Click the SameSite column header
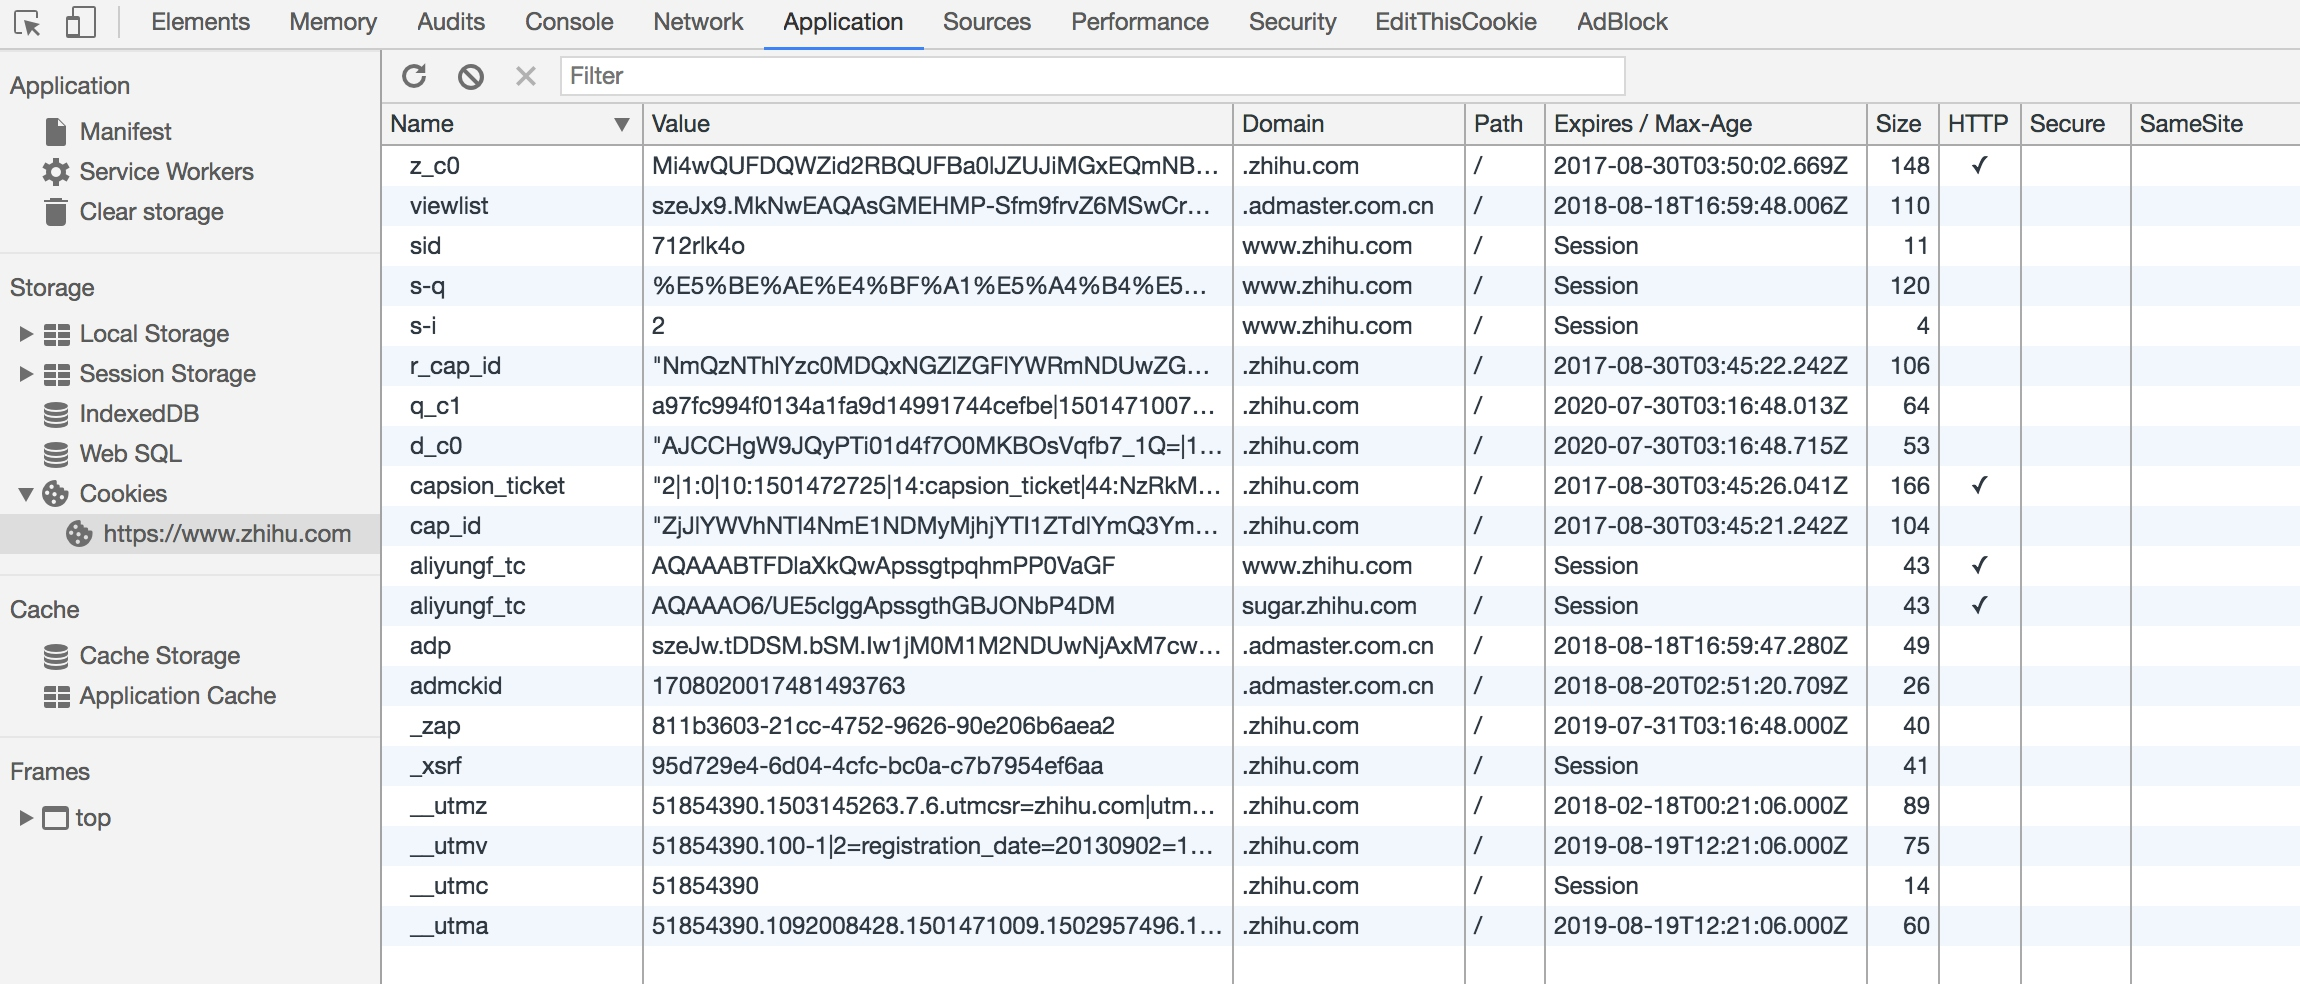 point(2215,124)
